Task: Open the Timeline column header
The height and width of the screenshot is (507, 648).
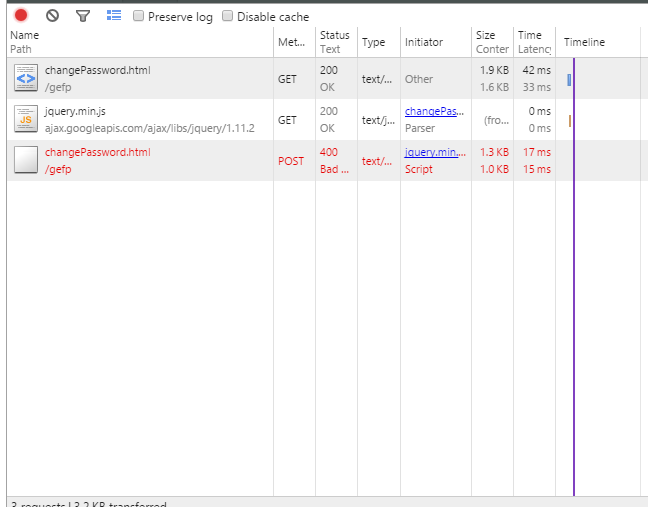Action: [x=584, y=42]
